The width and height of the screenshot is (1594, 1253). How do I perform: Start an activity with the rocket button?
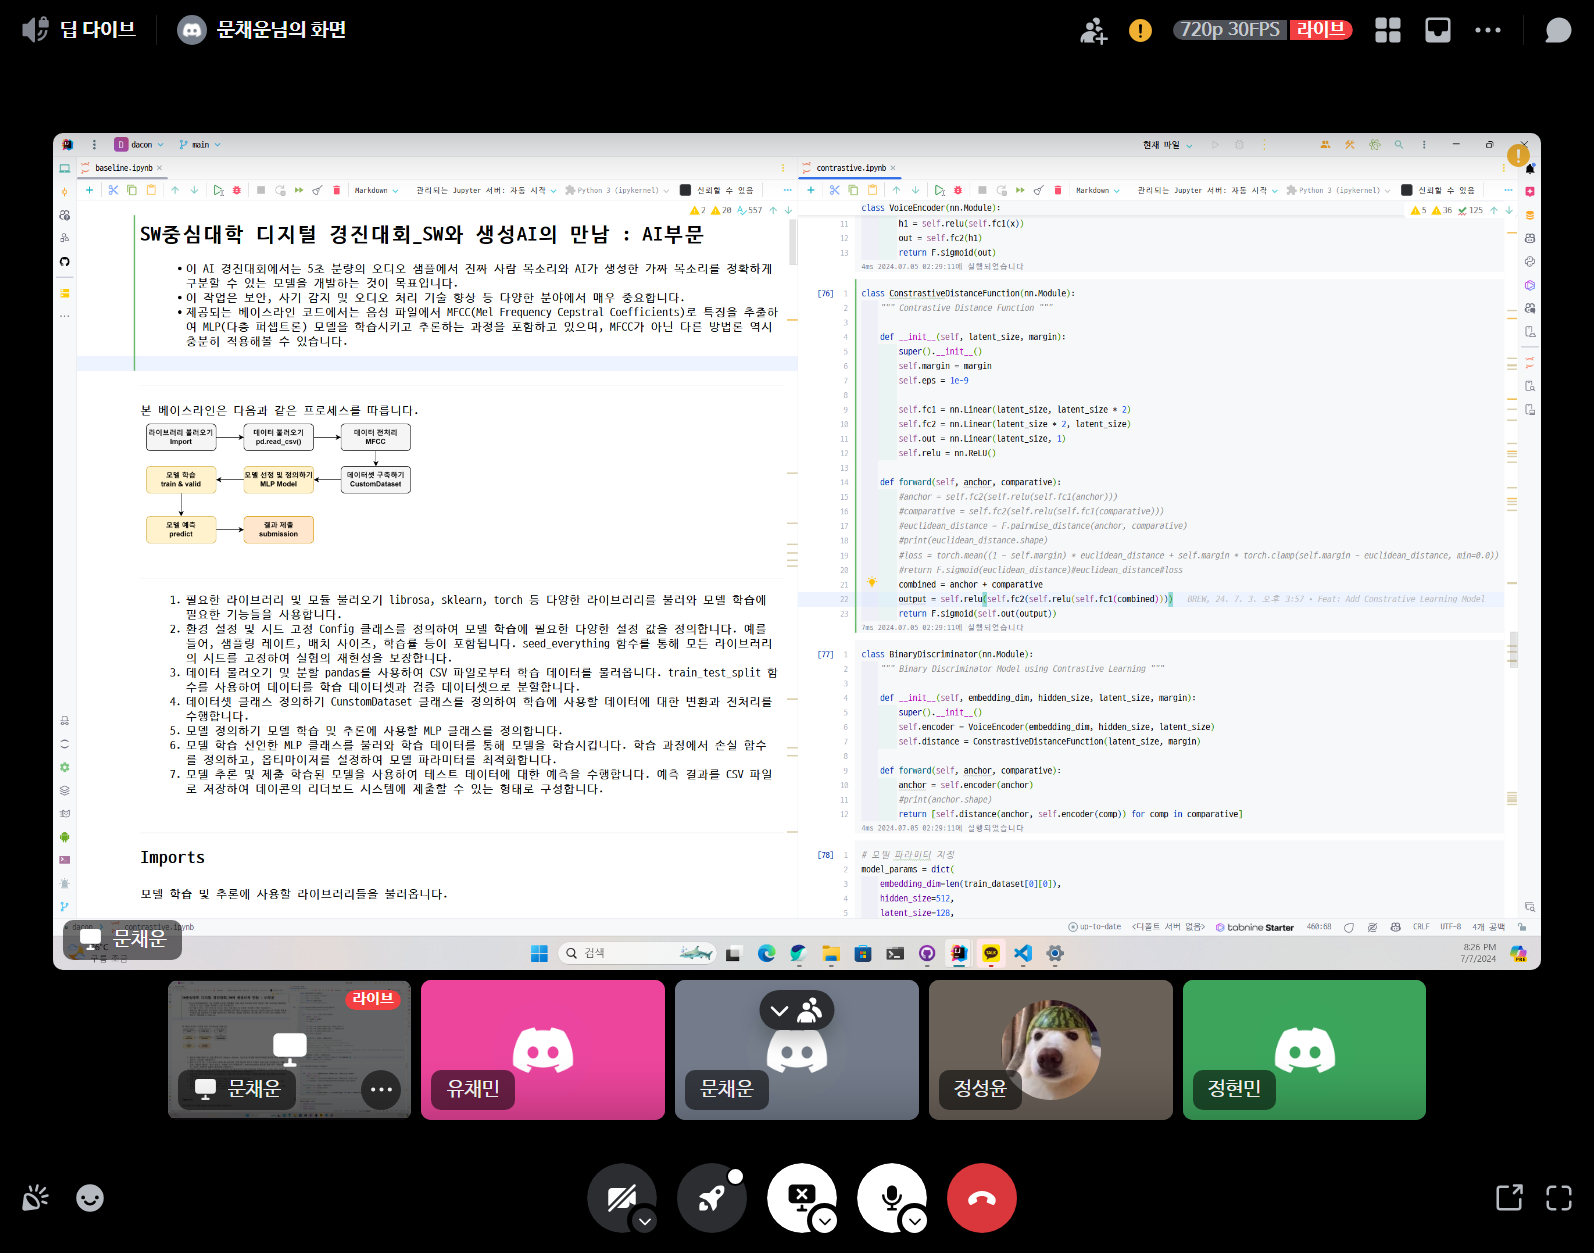click(x=711, y=1197)
